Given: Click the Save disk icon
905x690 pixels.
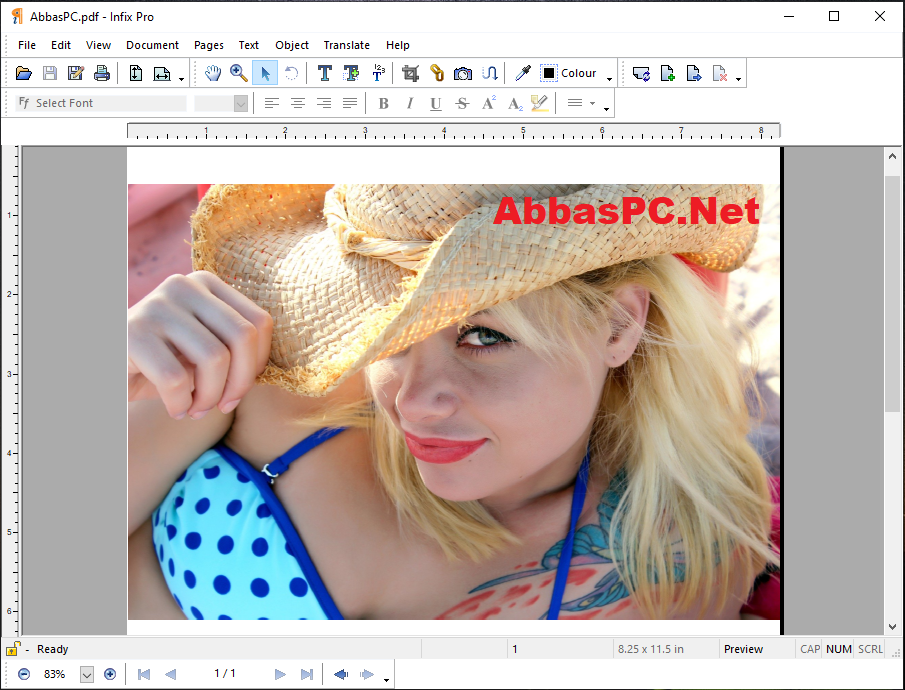Looking at the screenshot, I should (50, 73).
